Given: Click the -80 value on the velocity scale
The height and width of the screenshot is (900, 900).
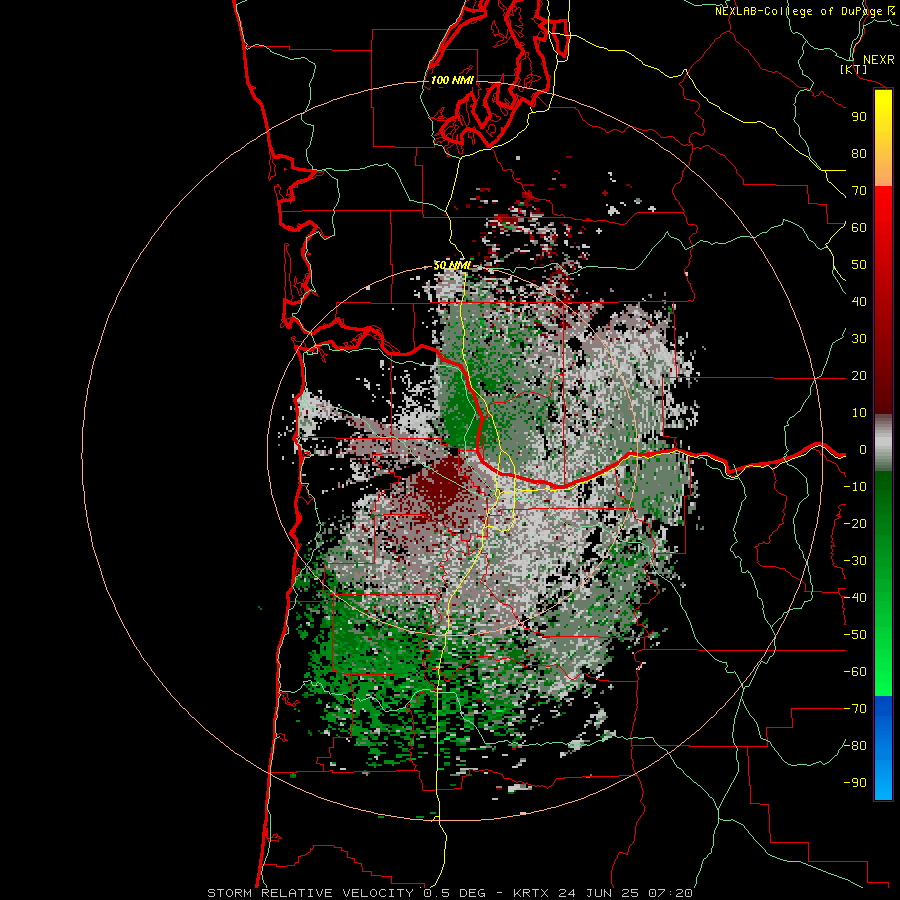Looking at the screenshot, I should (855, 746).
